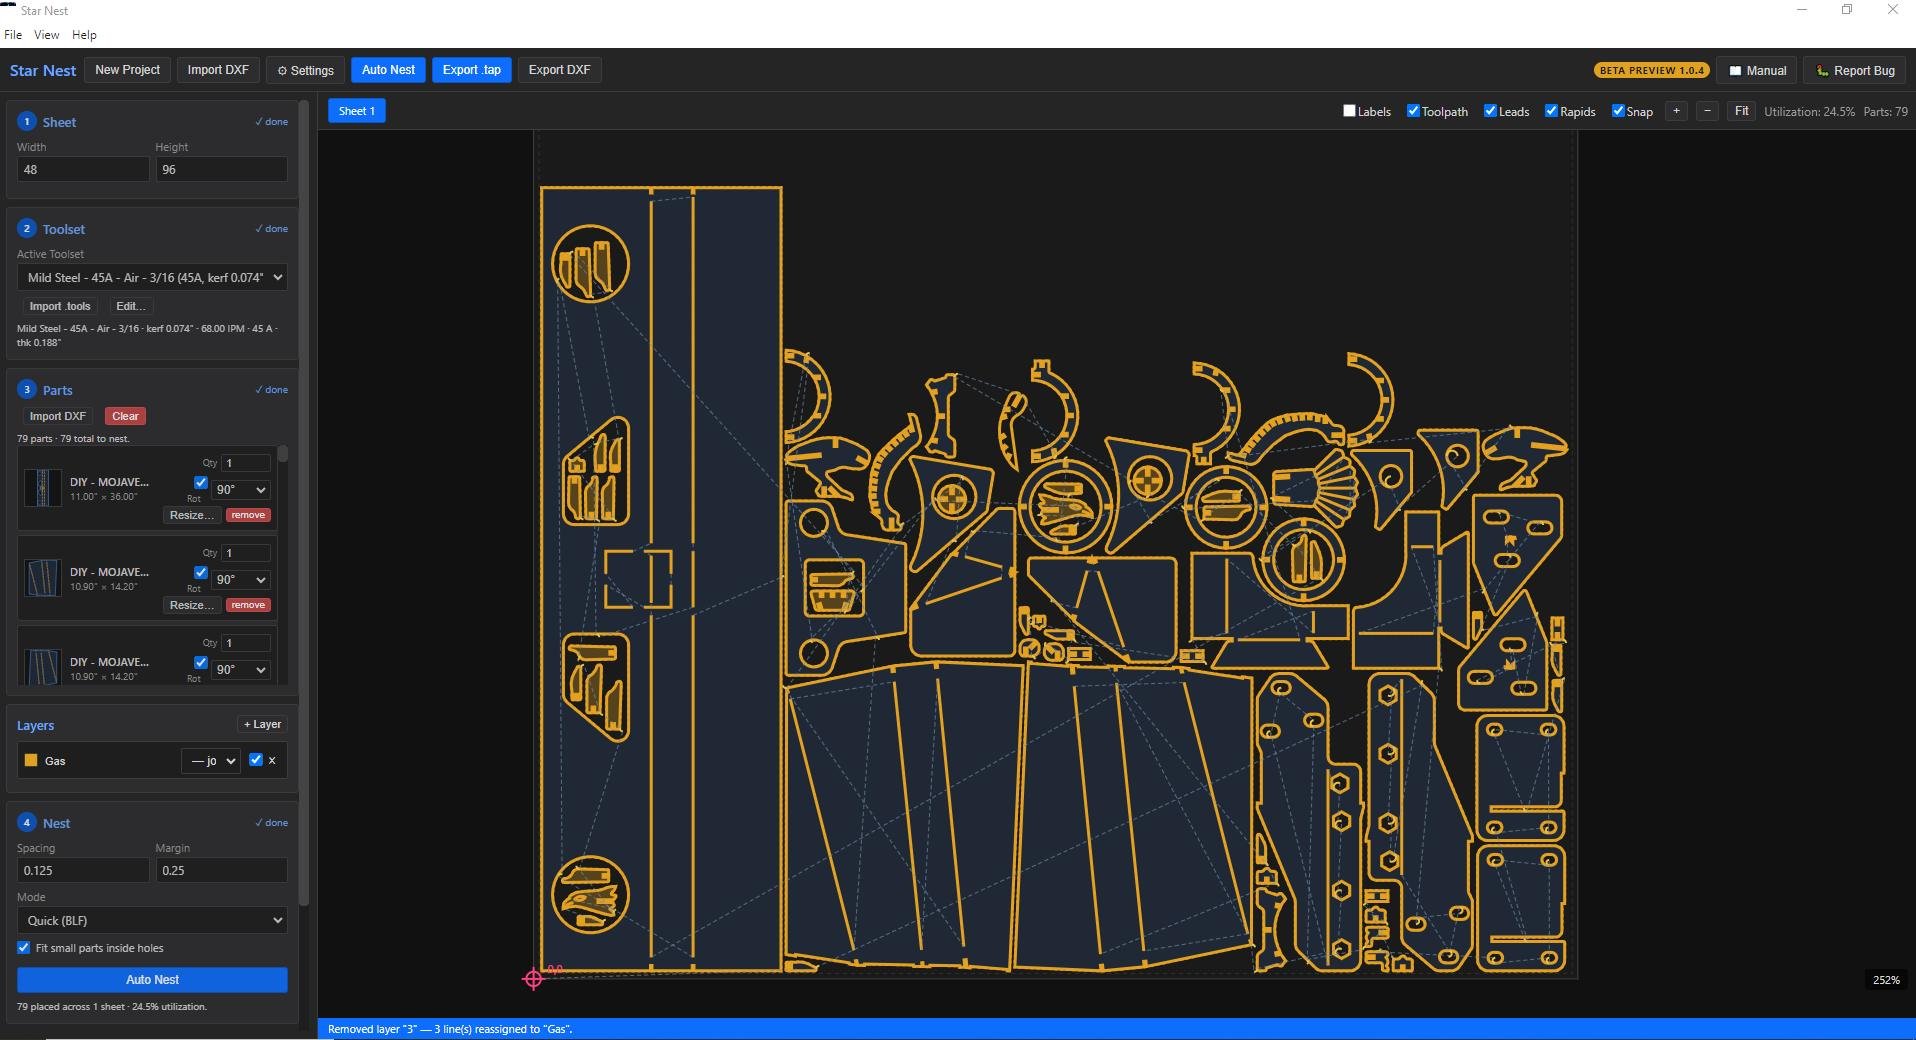Click the Parts: 79 readout
Screen dimensions: 1916x1040
[1885, 112]
